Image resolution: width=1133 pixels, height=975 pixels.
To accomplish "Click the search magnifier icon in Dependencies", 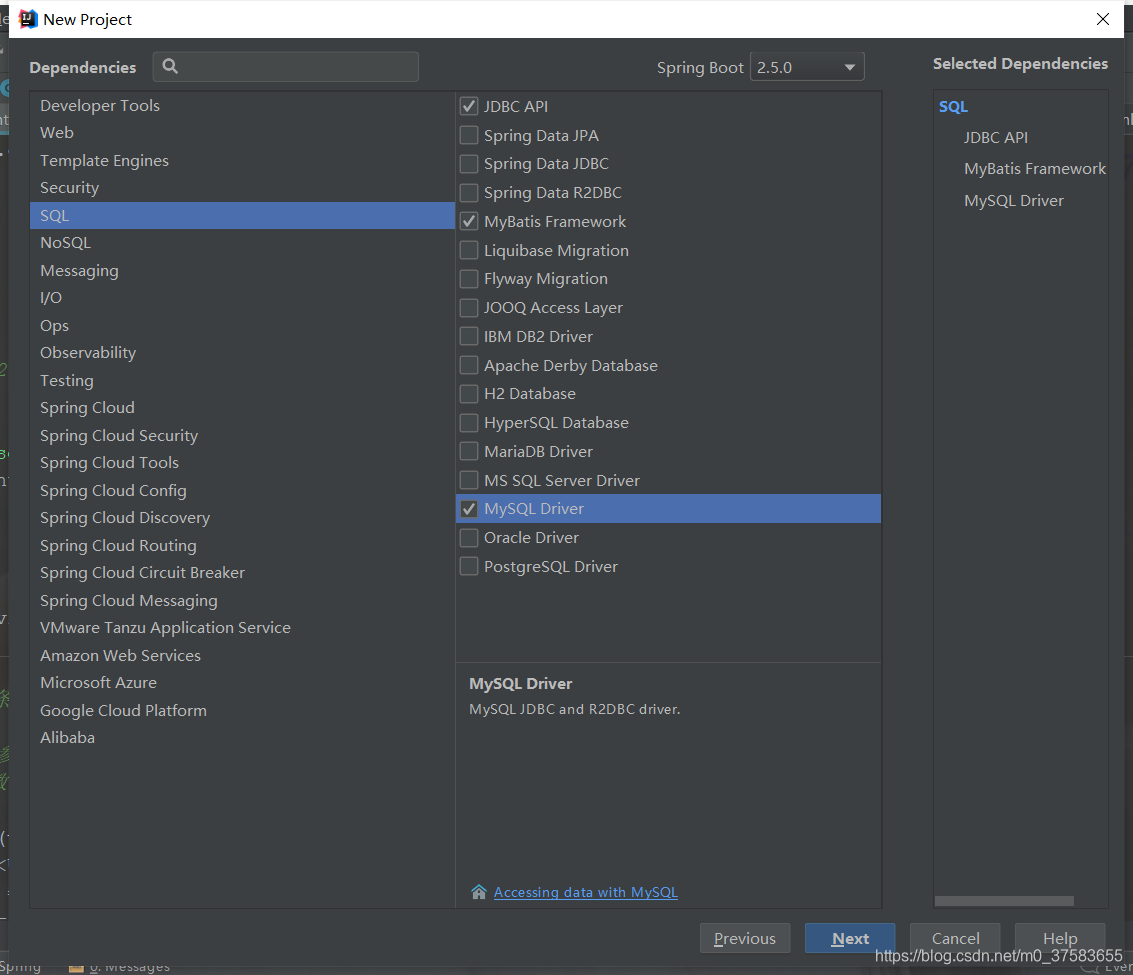I will point(170,66).
